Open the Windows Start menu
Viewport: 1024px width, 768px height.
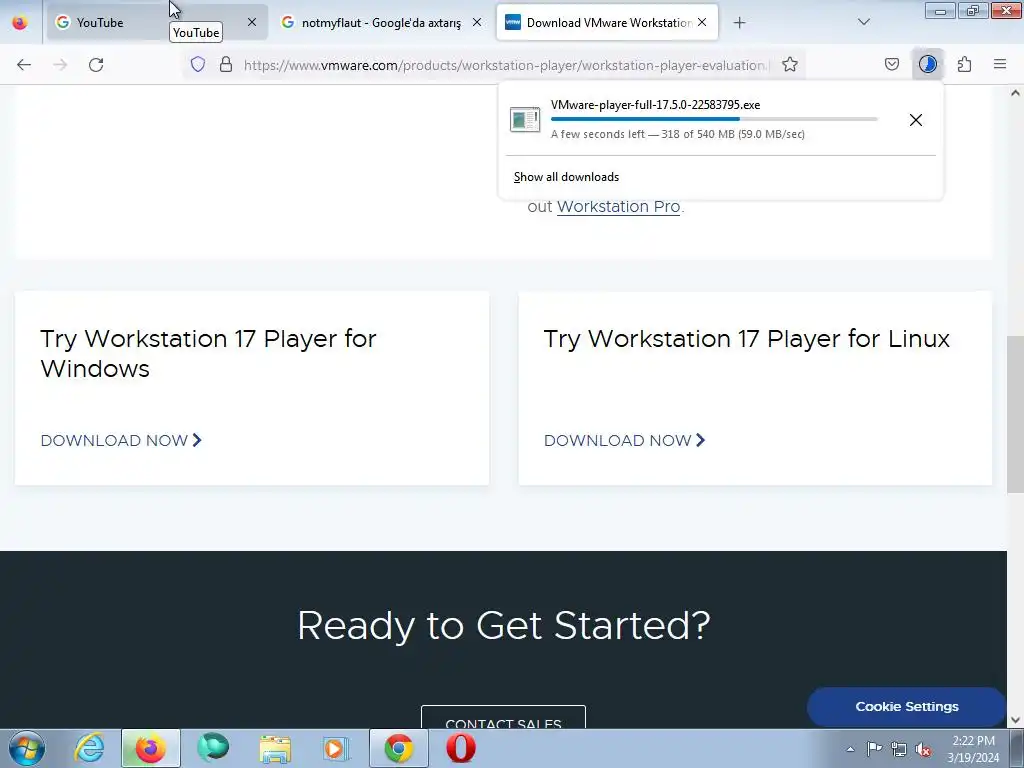point(27,748)
